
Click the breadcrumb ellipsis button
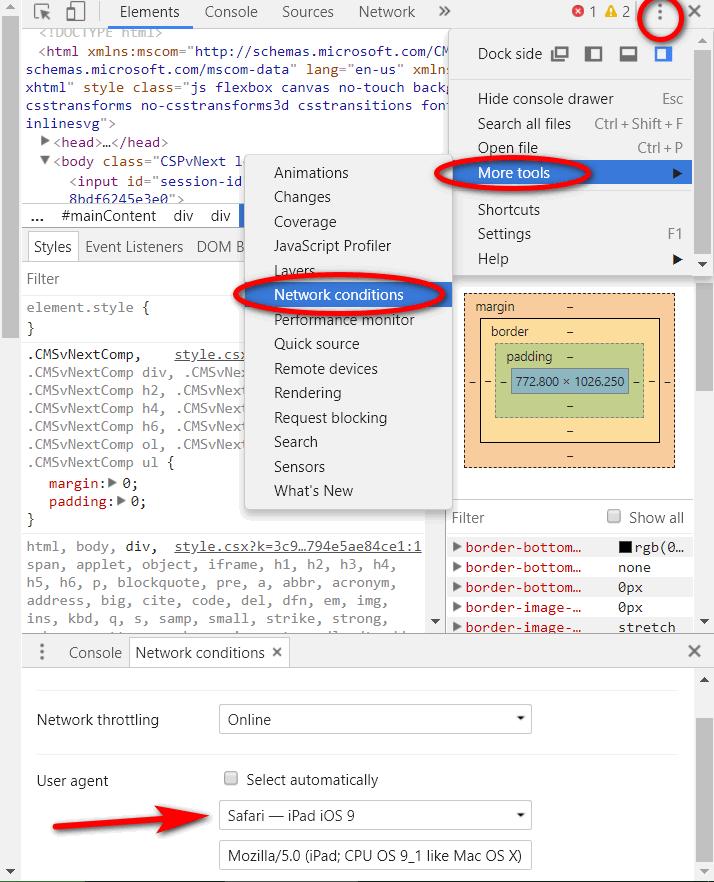(37, 217)
